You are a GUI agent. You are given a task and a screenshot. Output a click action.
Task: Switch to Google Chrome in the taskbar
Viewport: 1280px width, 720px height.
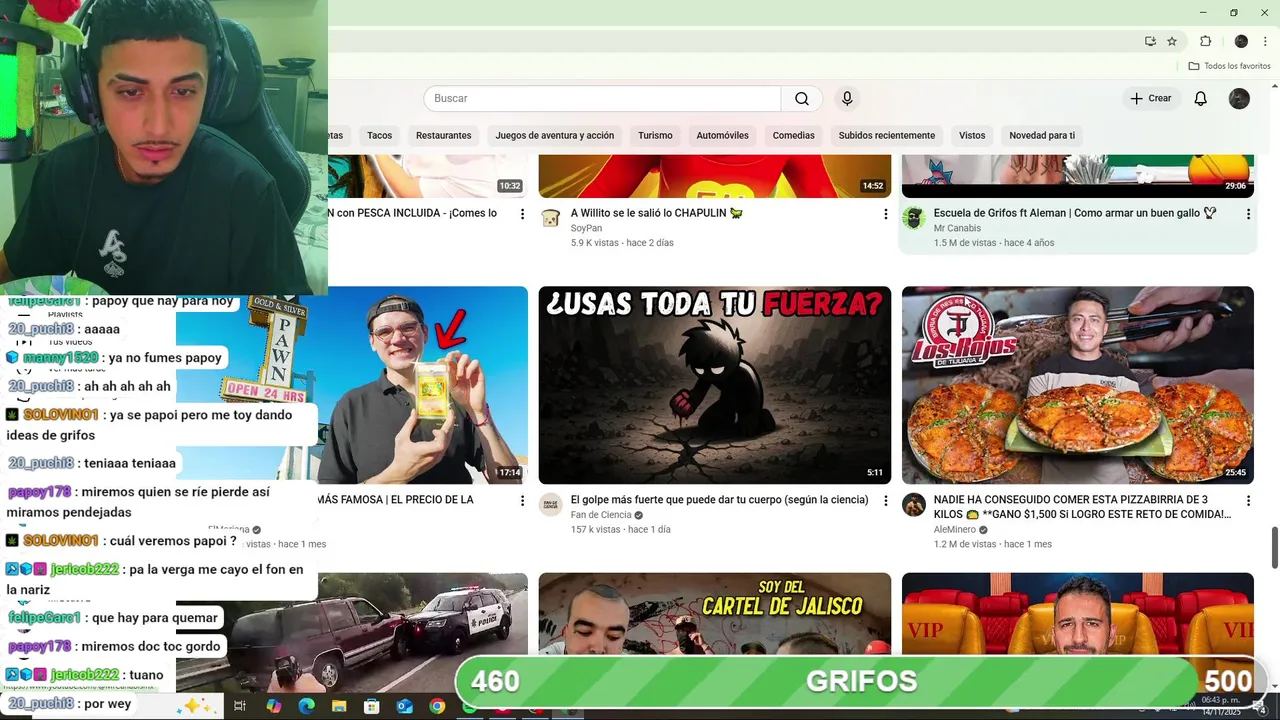click(x=437, y=706)
